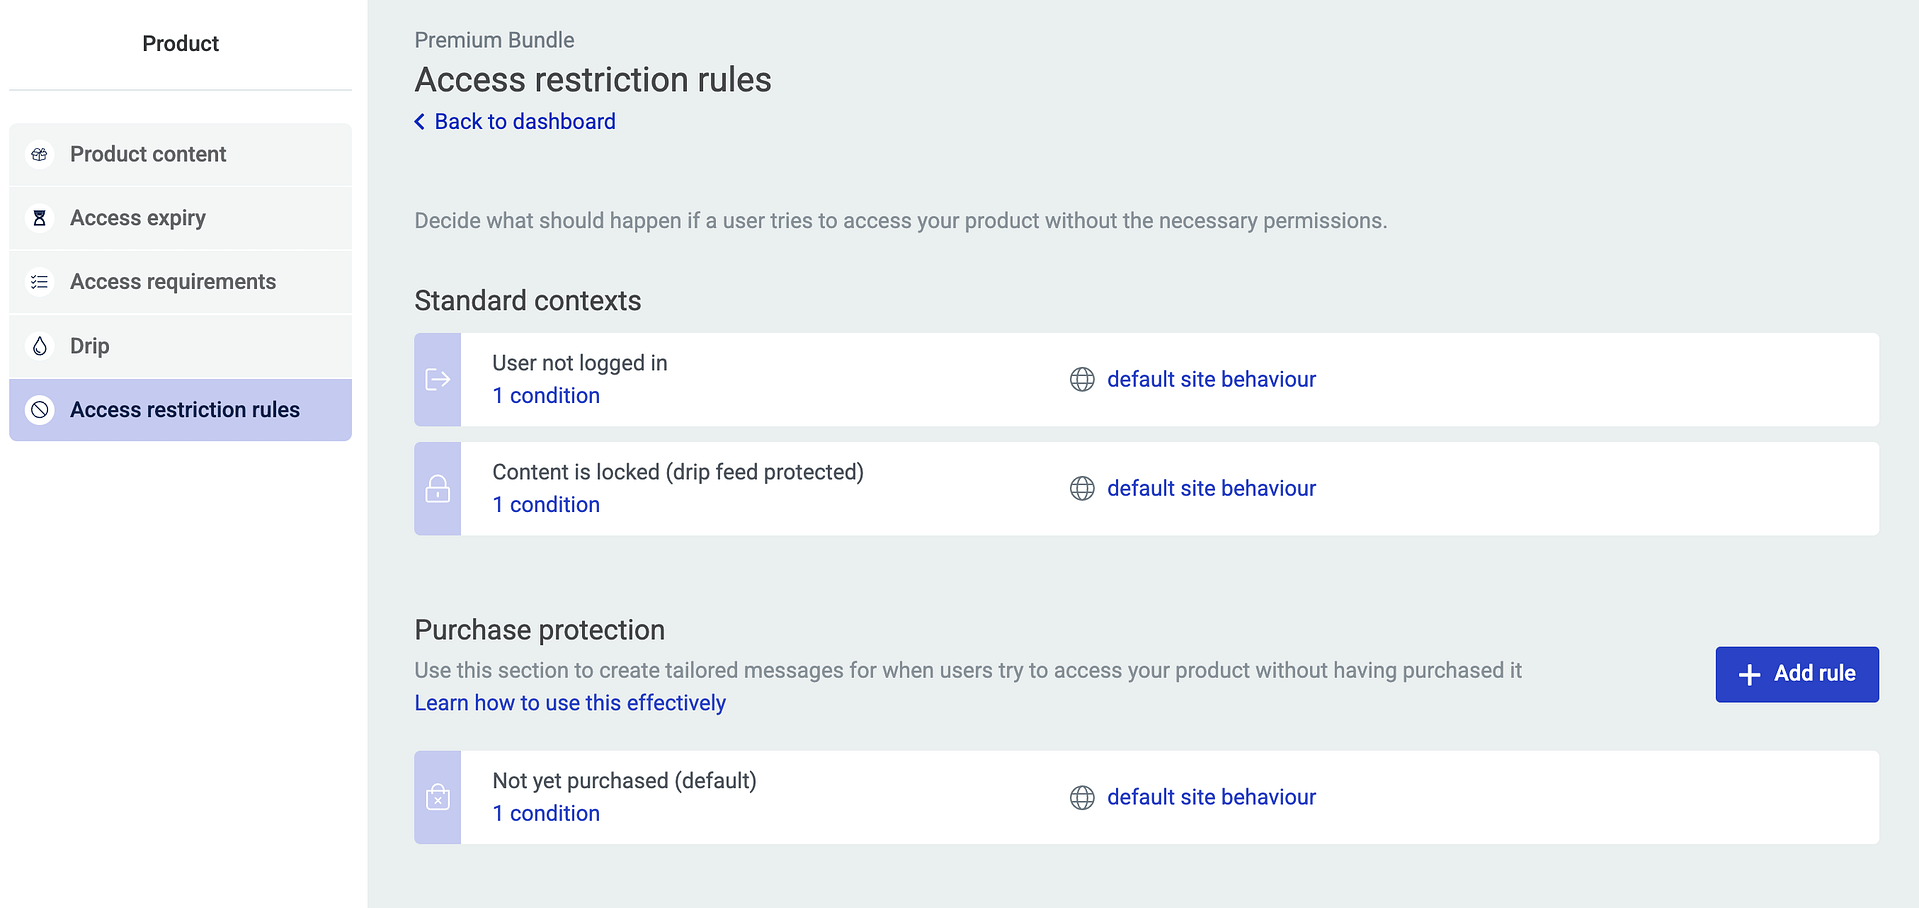Select the Access expiry sidebar tab
Viewport: 1919px width, 908px height.
pos(138,217)
